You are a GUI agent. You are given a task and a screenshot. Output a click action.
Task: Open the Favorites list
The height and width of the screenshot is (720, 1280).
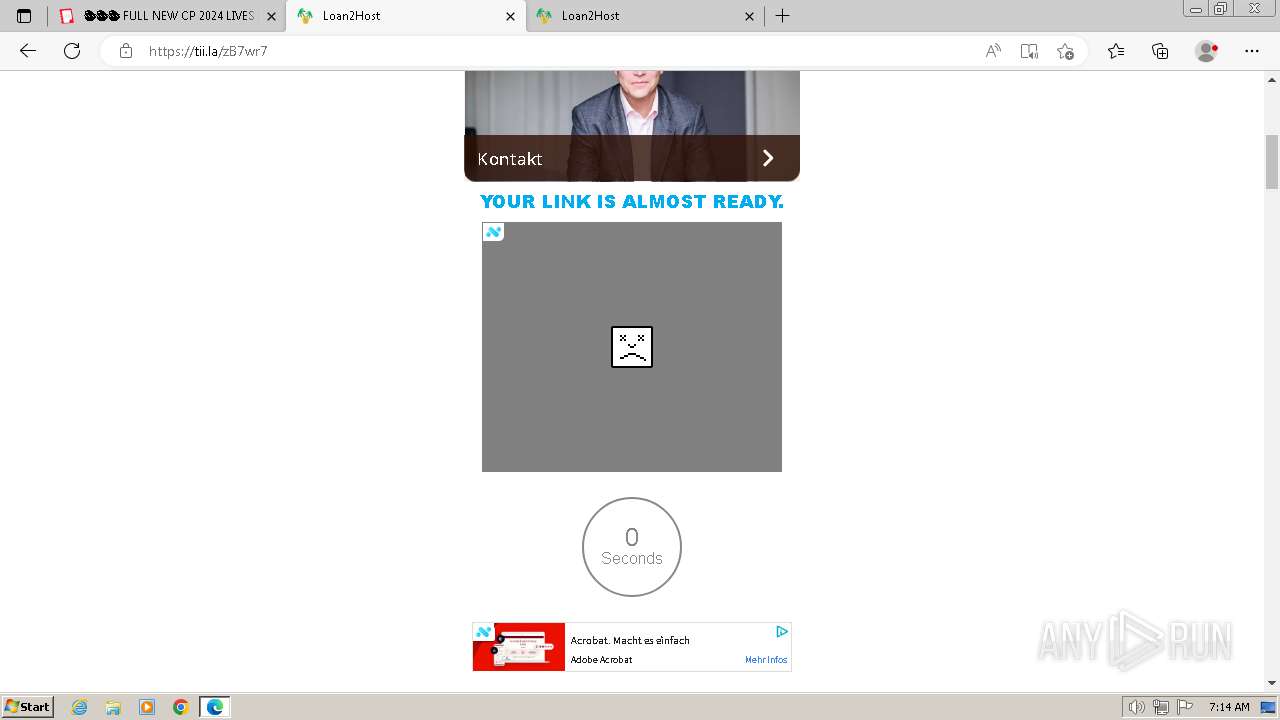tap(1116, 51)
